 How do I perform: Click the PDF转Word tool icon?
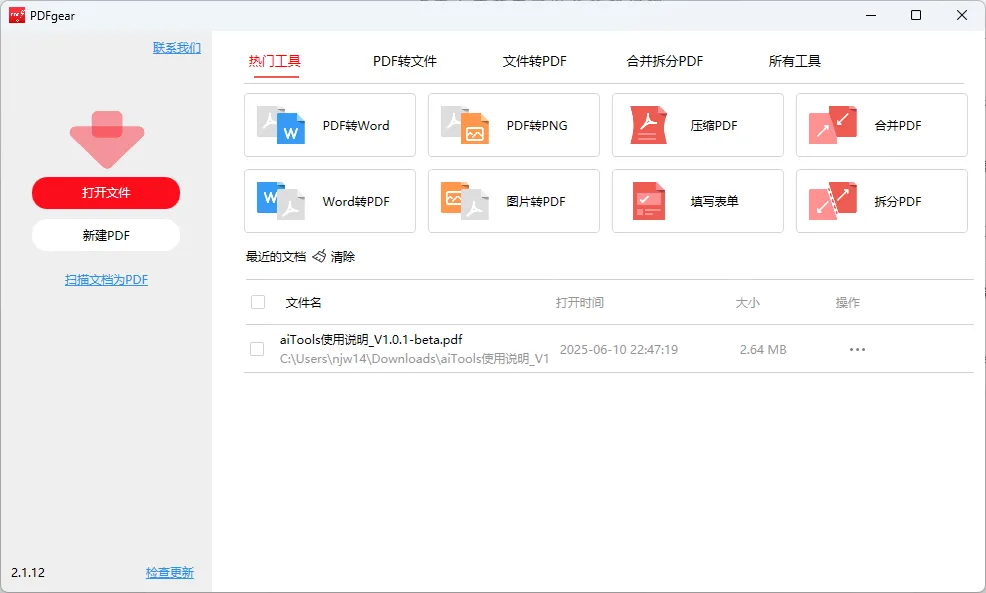(x=281, y=125)
